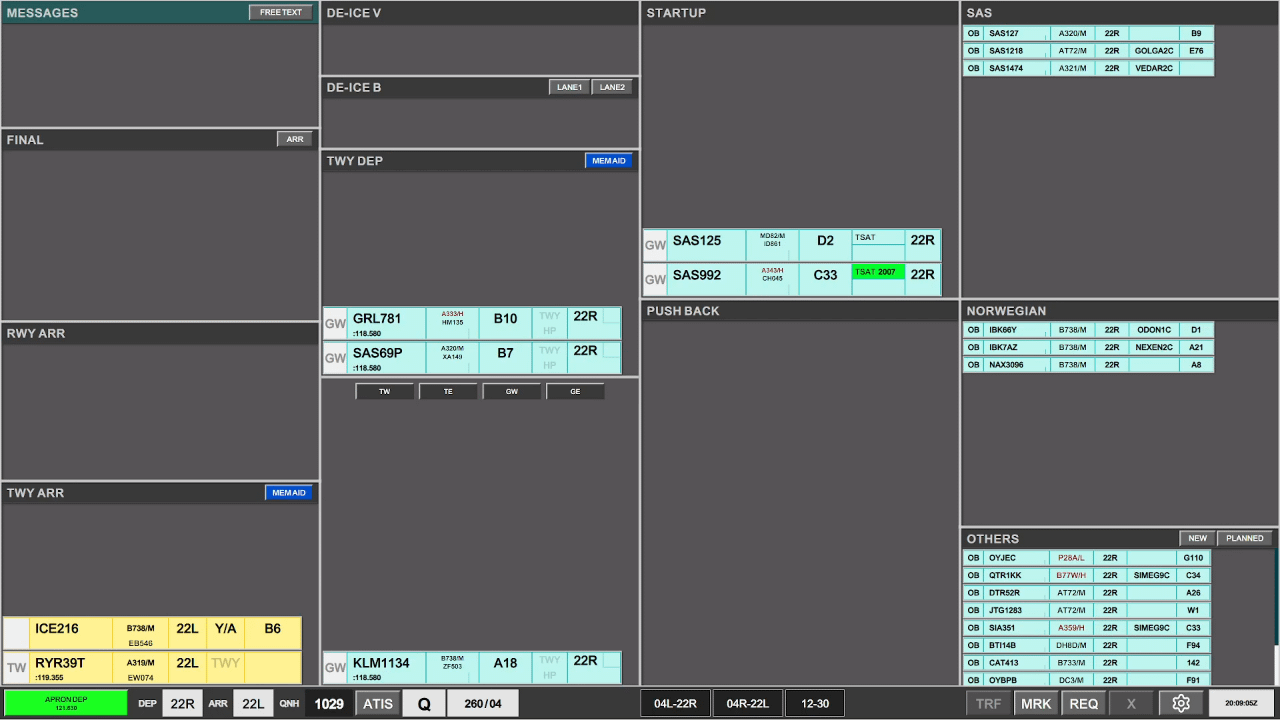Click the ATIS button

(x=378, y=703)
